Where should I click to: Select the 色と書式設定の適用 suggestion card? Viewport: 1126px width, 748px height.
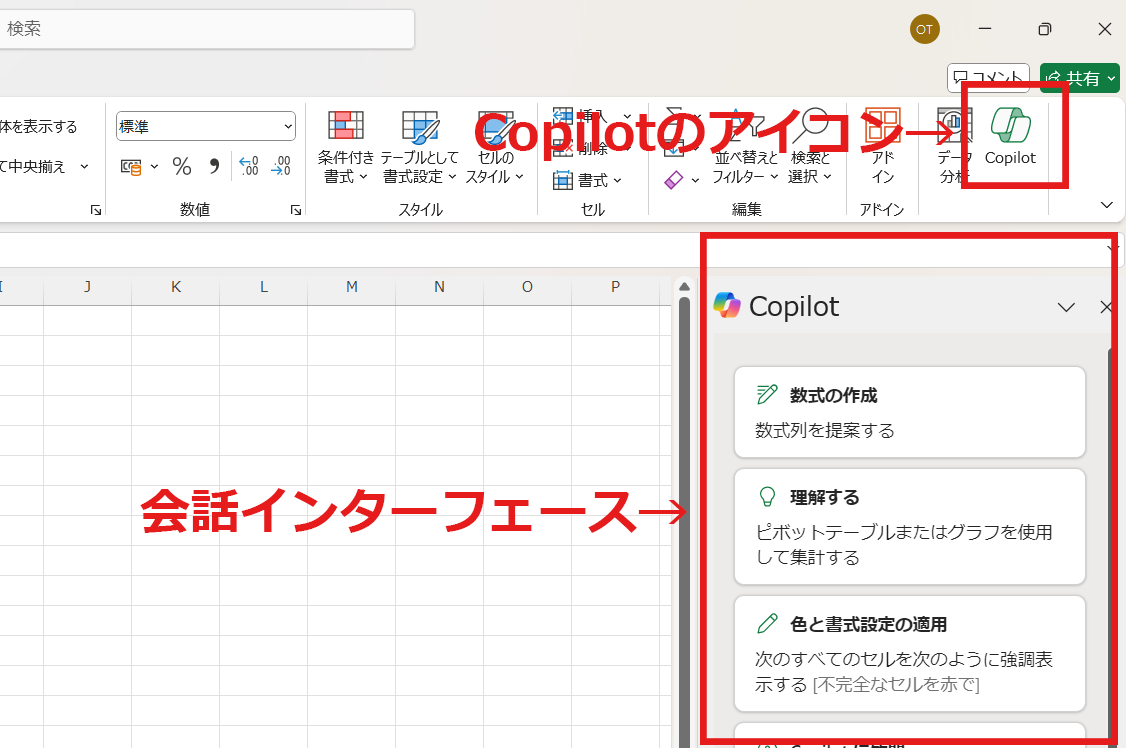click(909, 653)
